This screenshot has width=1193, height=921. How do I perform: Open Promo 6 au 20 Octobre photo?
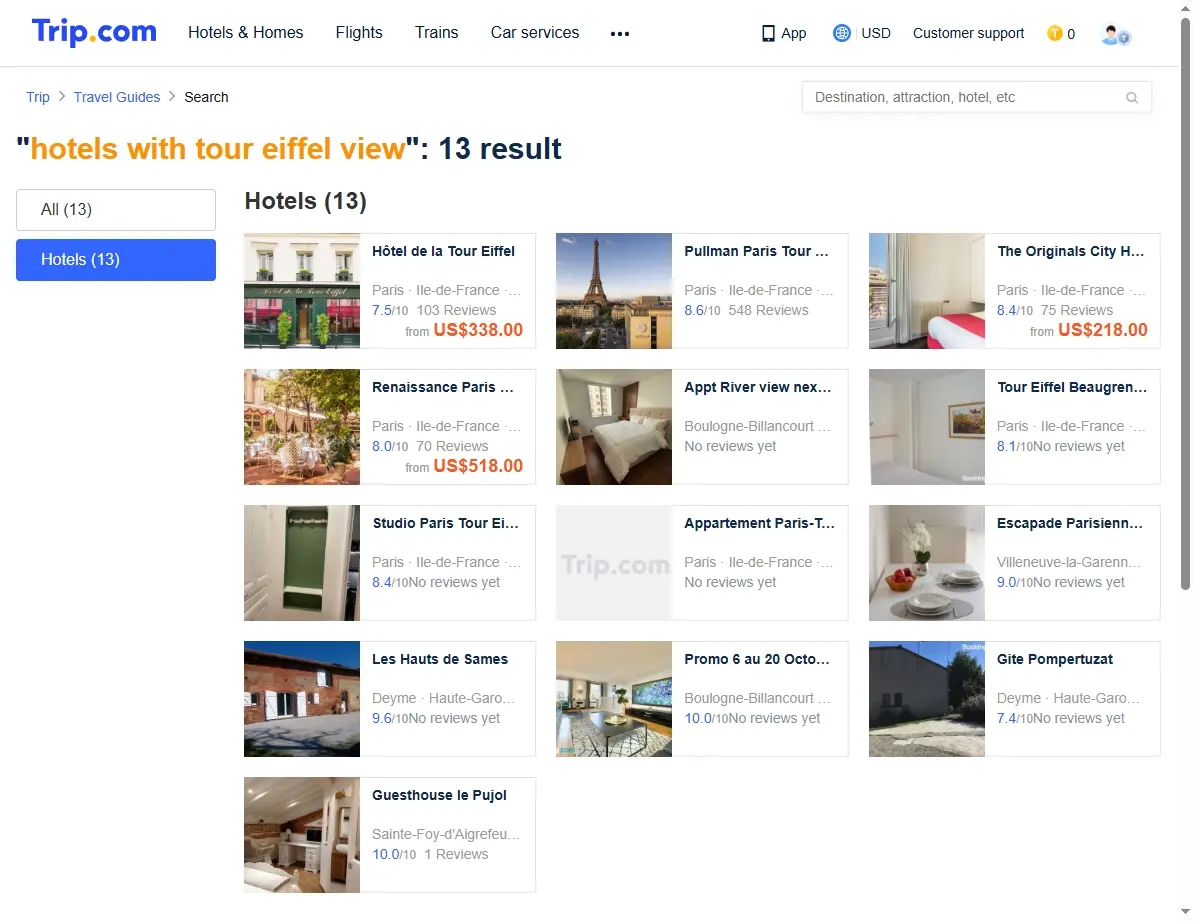coord(614,700)
